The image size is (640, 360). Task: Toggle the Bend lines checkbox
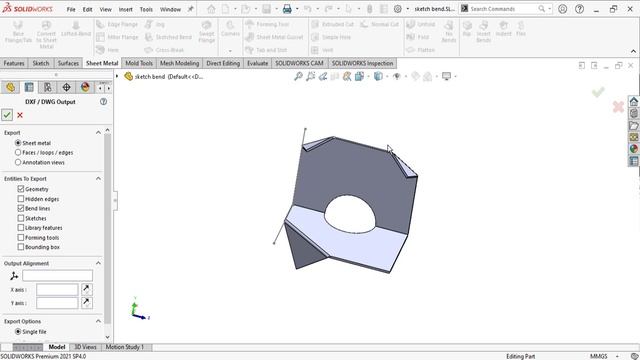click(21, 208)
